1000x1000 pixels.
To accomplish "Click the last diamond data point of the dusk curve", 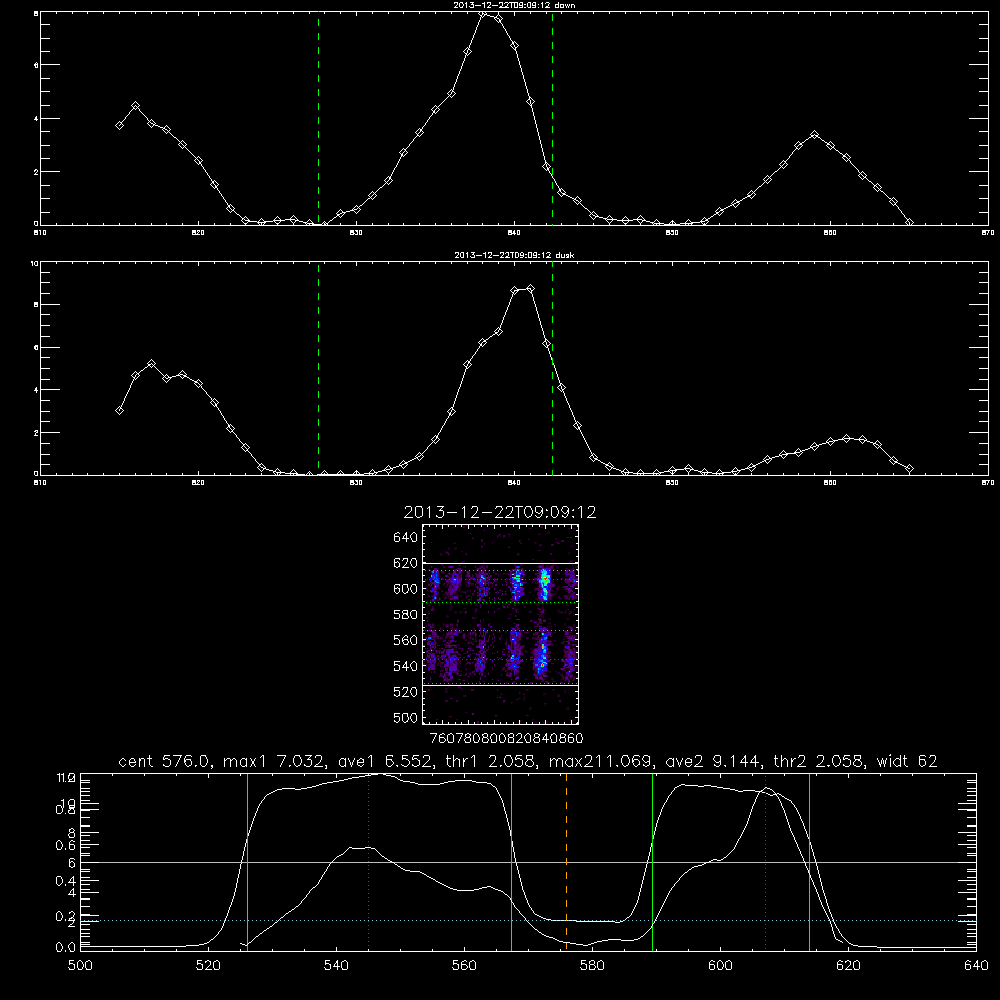I will click(x=909, y=469).
